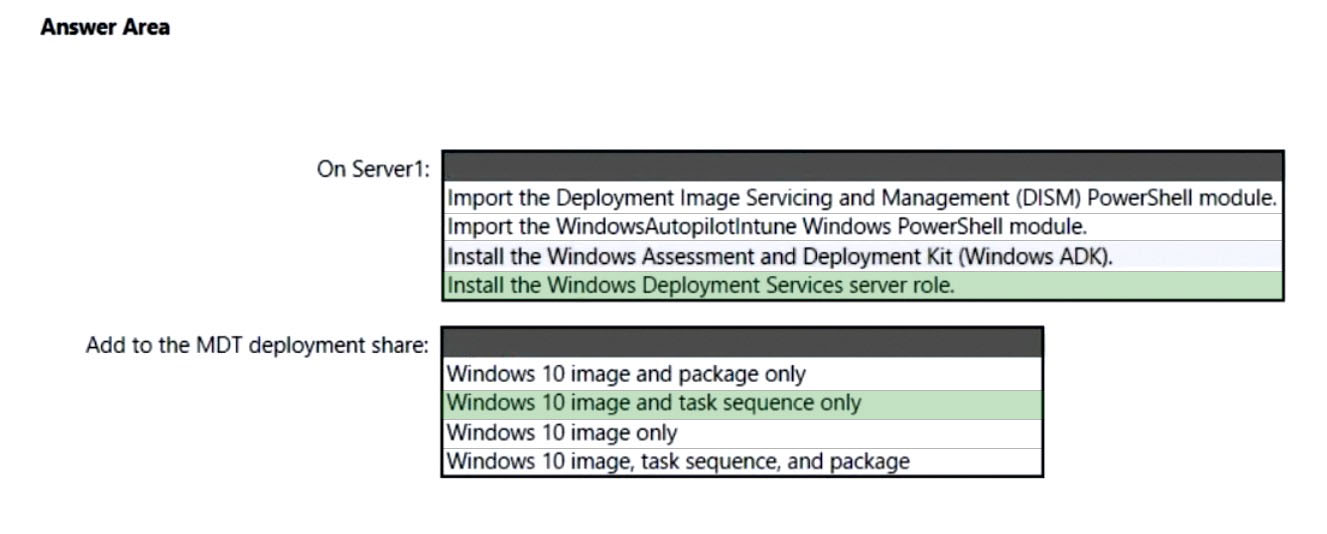Pick the Windows 10 image only option
The width and height of the screenshot is (1327, 534).
pos(742,433)
